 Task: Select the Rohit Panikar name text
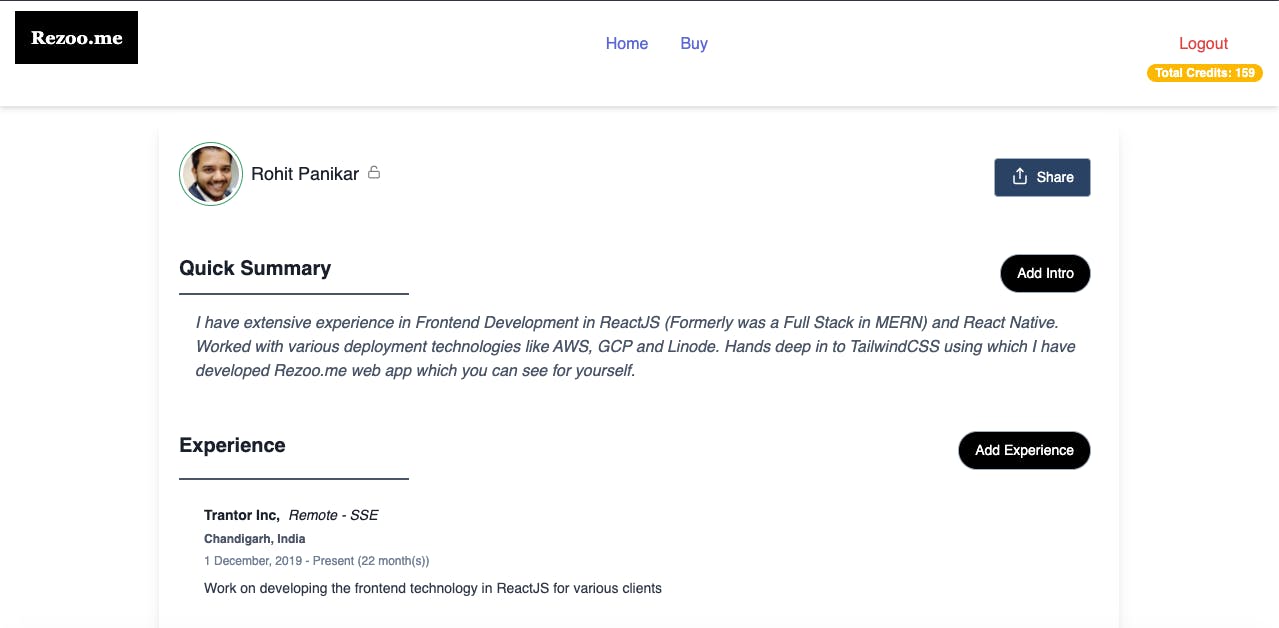tap(305, 174)
